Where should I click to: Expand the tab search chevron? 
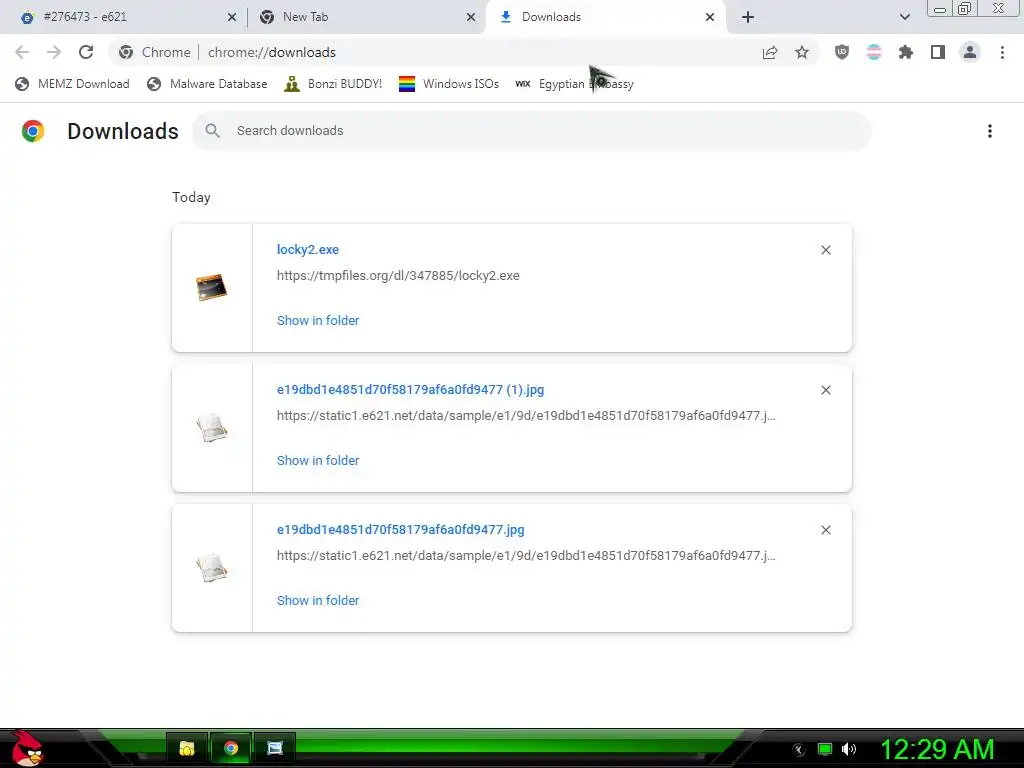click(x=904, y=17)
